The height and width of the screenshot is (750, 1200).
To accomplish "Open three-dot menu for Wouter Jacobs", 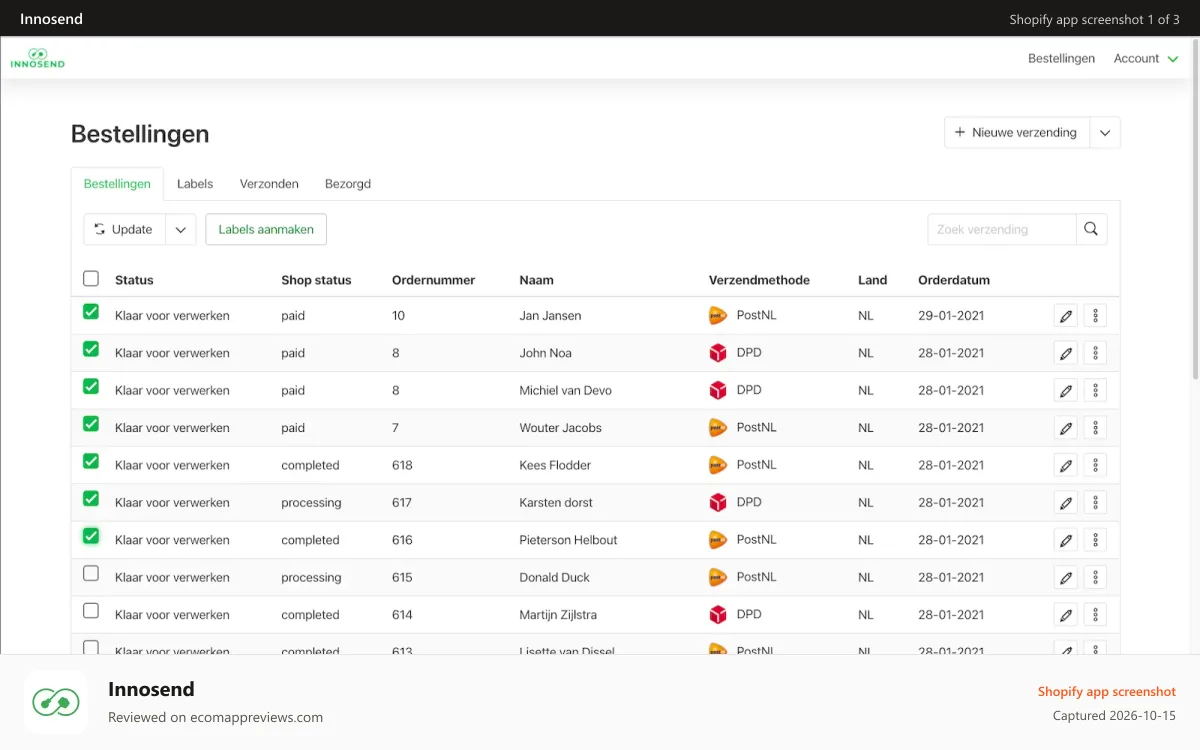I will pos(1096,428).
